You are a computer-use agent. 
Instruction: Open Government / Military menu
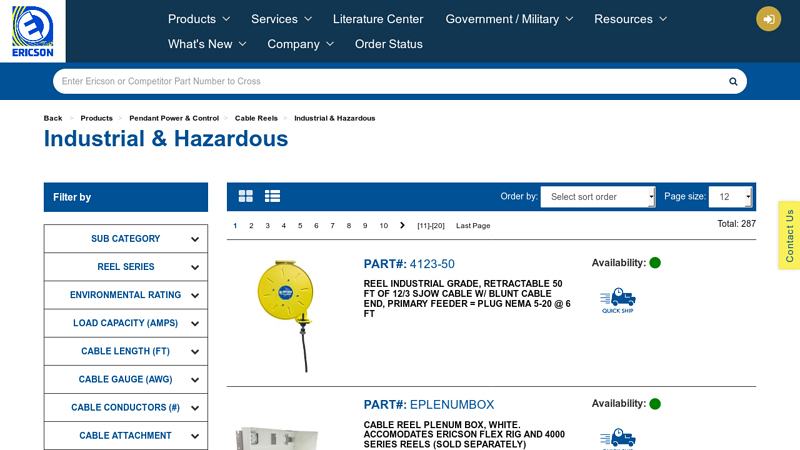pos(509,19)
